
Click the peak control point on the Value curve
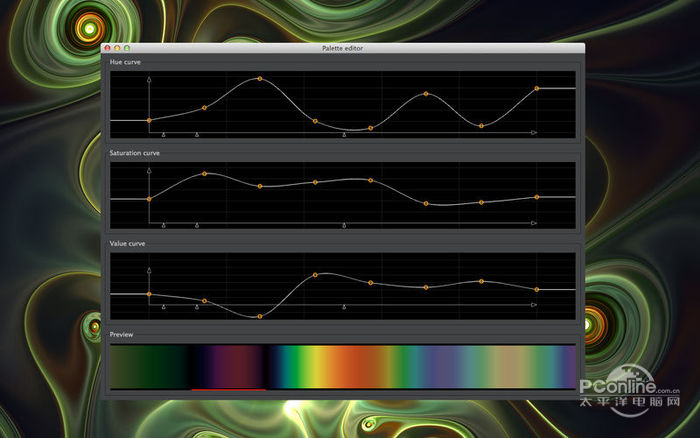coord(315,275)
